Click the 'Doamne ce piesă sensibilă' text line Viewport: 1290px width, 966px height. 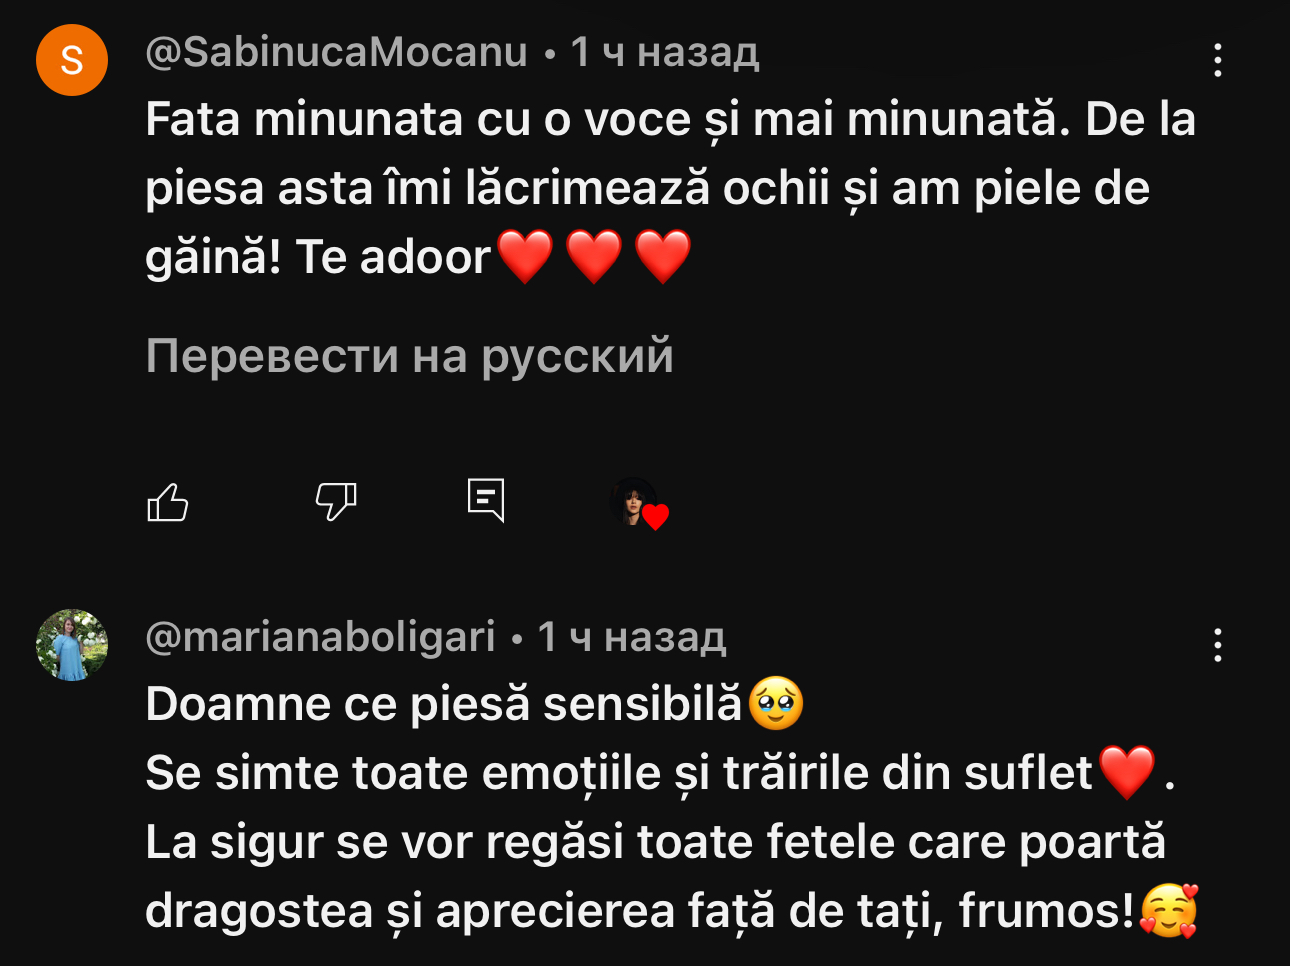click(x=444, y=704)
